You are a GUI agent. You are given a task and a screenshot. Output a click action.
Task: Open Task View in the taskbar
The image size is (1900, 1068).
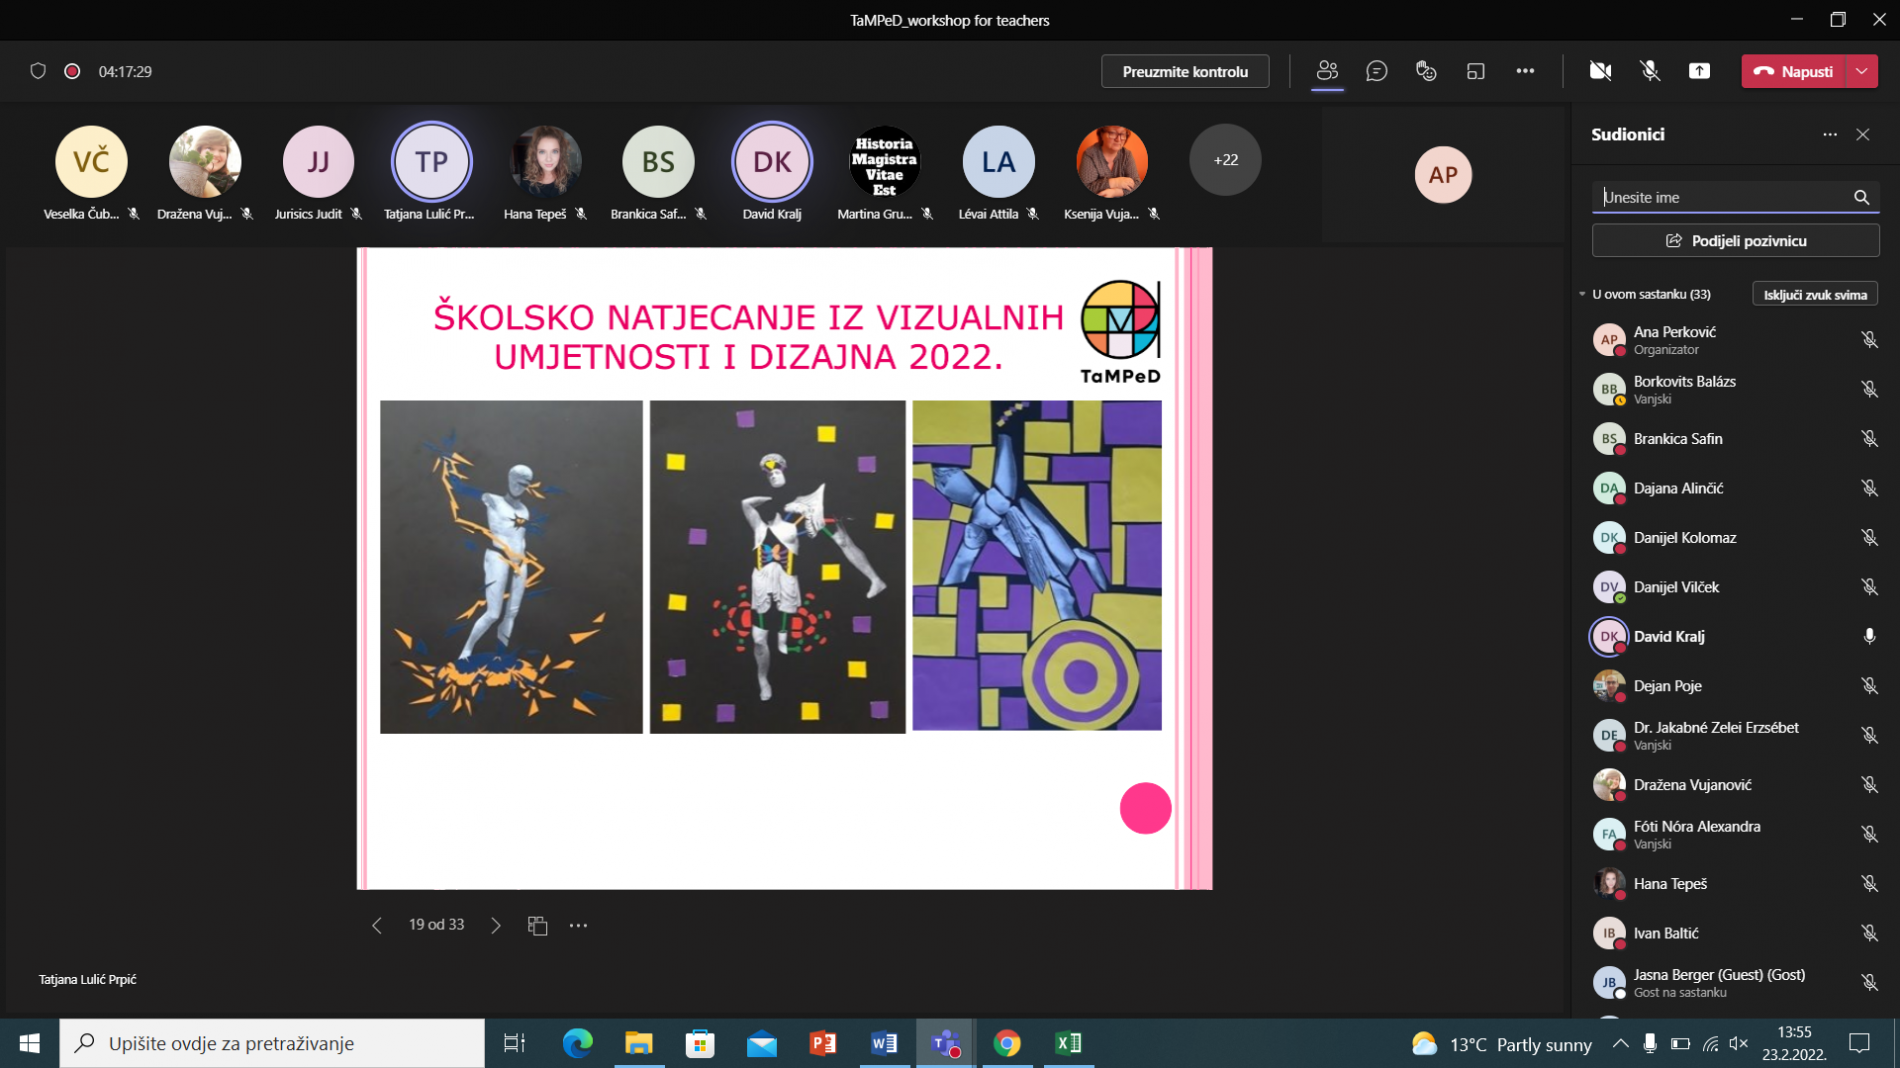(514, 1043)
